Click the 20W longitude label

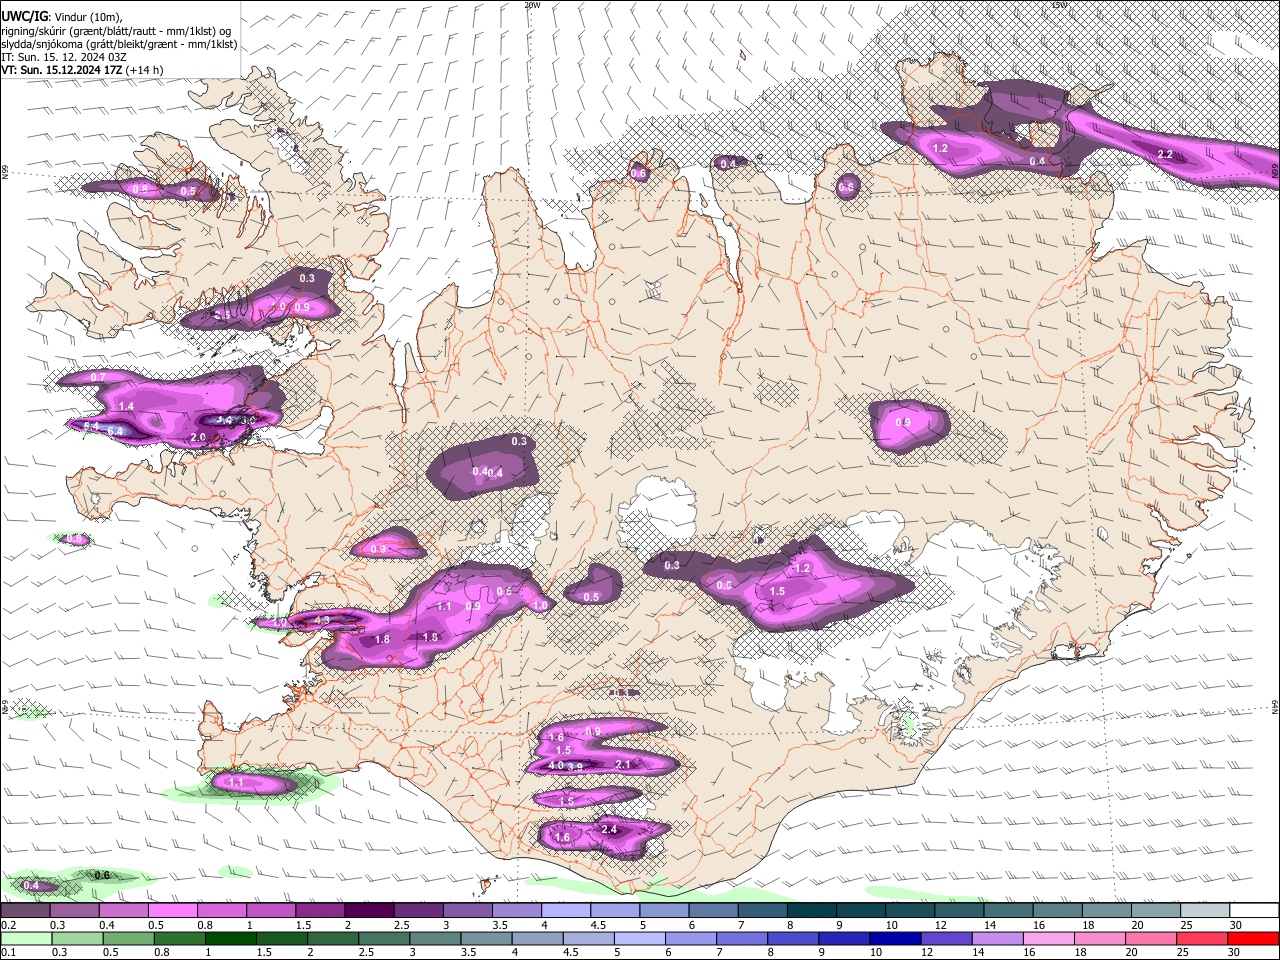532,5
